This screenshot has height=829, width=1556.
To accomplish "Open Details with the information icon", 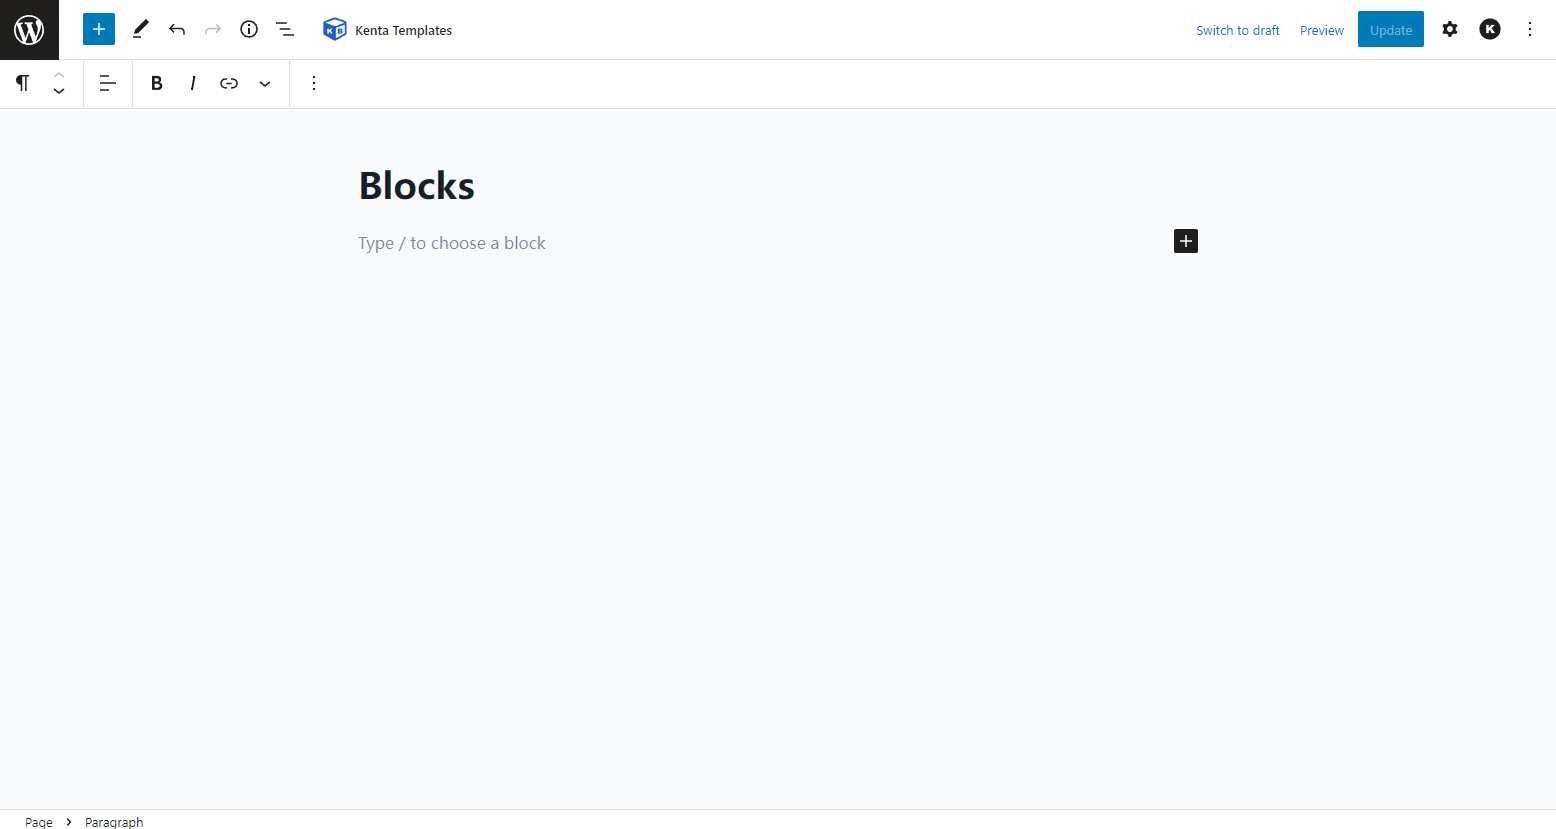I will point(249,29).
